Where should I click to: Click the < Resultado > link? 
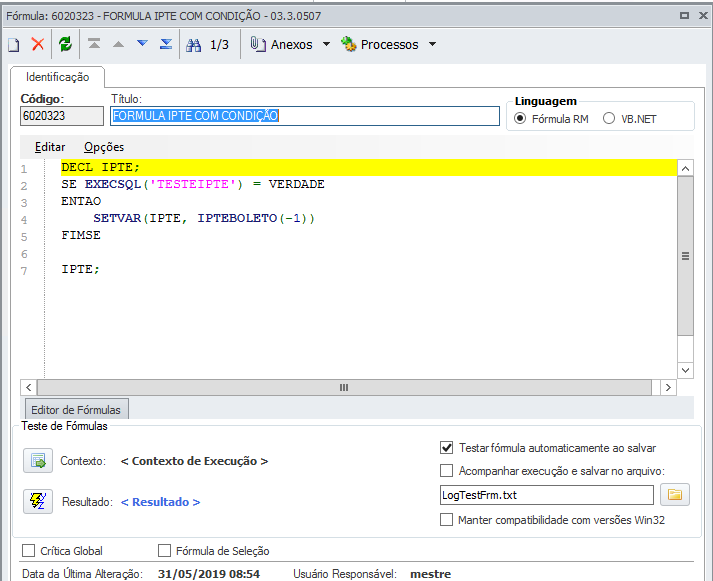pos(161,502)
